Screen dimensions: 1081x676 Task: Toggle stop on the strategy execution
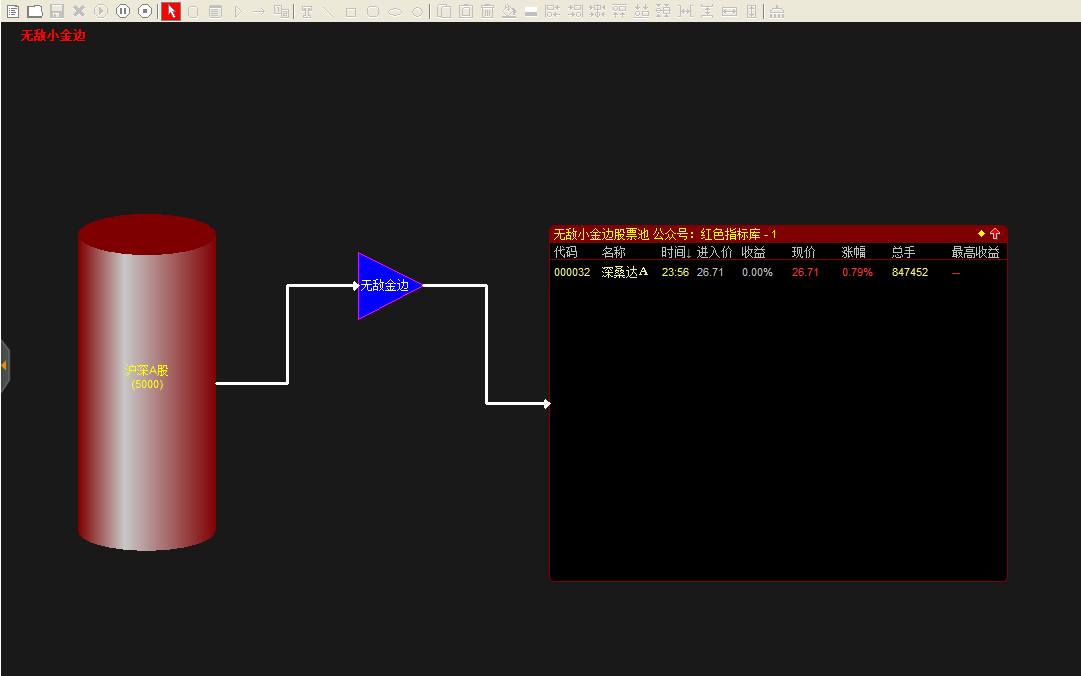pos(144,11)
